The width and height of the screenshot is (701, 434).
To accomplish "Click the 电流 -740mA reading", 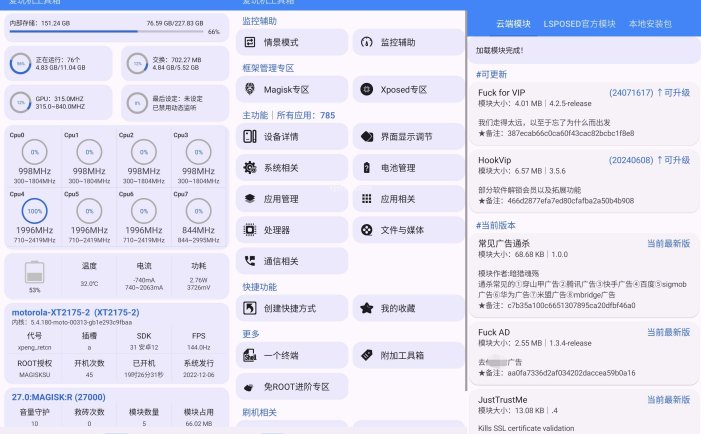I will point(144,276).
